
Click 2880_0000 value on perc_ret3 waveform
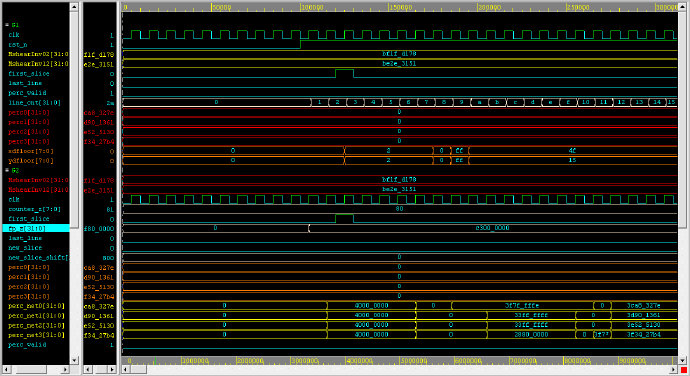531,335
